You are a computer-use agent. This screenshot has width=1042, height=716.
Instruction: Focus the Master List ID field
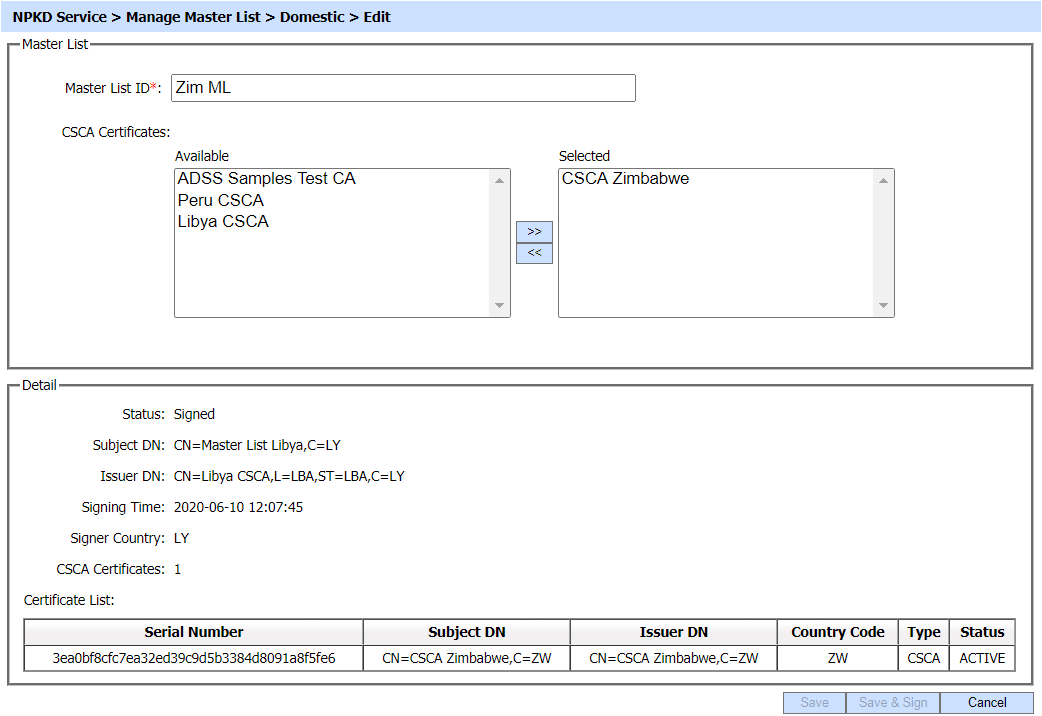coord(403,88)
